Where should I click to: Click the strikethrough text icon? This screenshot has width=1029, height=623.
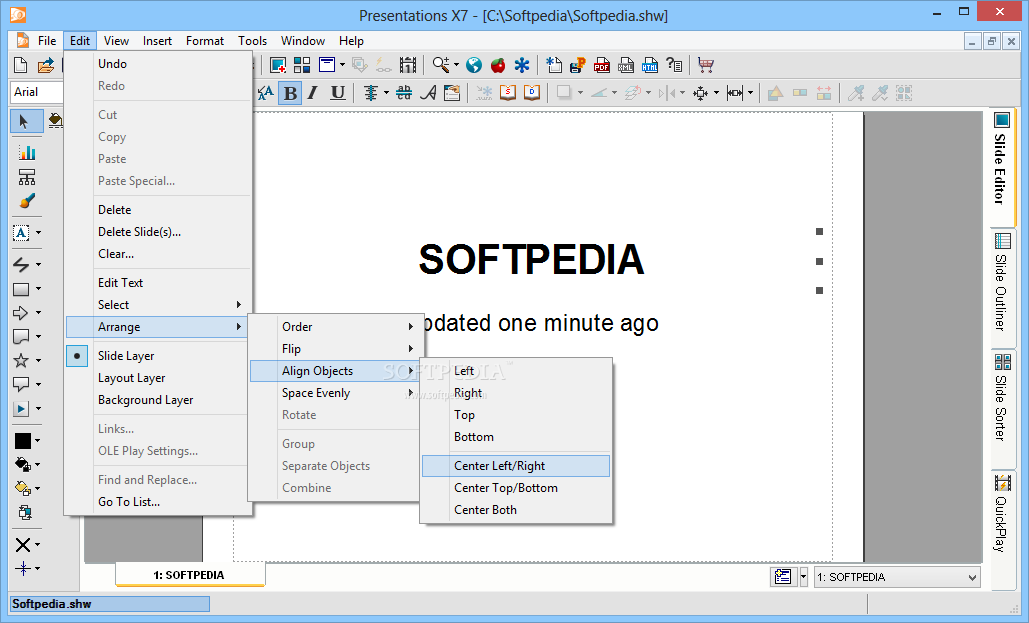pos(404,93)
